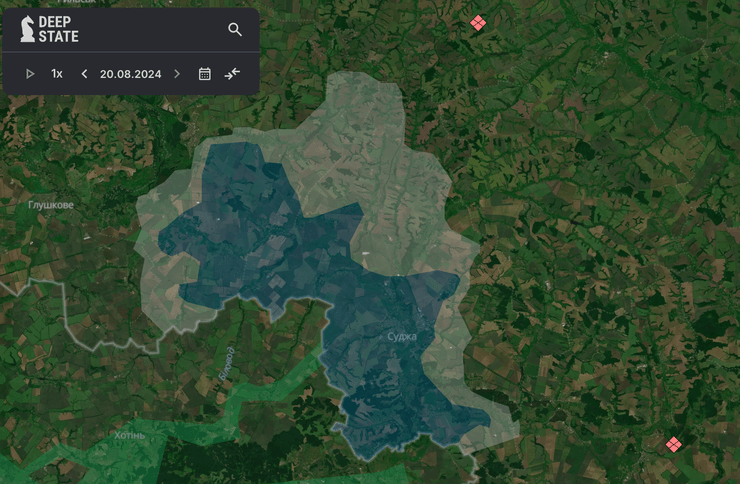
Task: Go to the previous date
Action: 84,74
